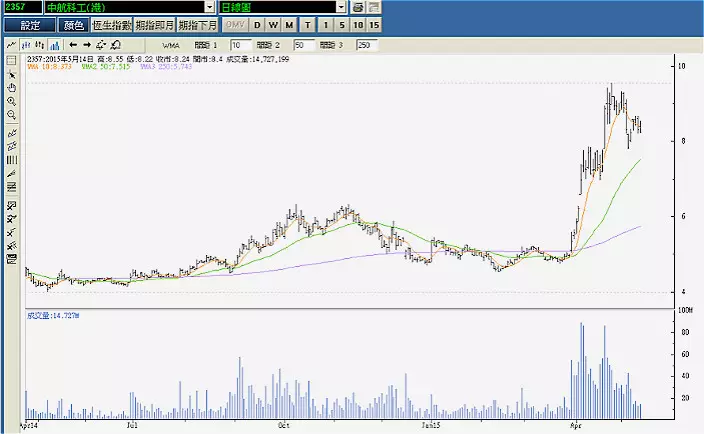
Task: Toggle the weekly 'W' period button
Action: tap(273, 25)
